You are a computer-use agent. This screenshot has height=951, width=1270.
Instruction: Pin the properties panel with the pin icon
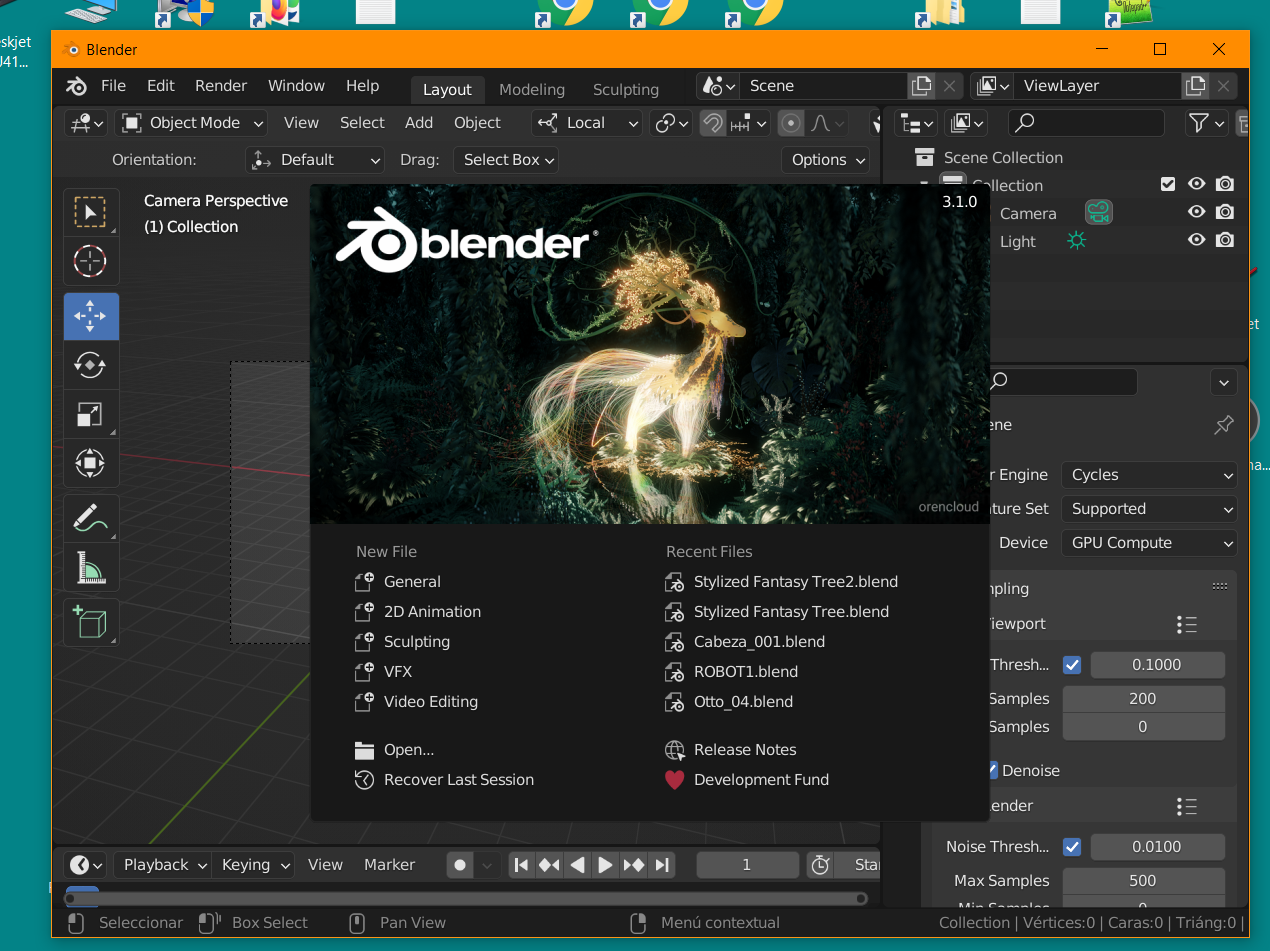pos(1224,425)
